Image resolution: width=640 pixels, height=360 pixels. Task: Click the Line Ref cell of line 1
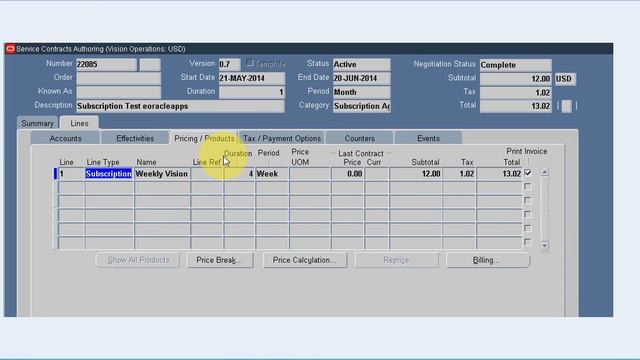click(x=207, y=174)
